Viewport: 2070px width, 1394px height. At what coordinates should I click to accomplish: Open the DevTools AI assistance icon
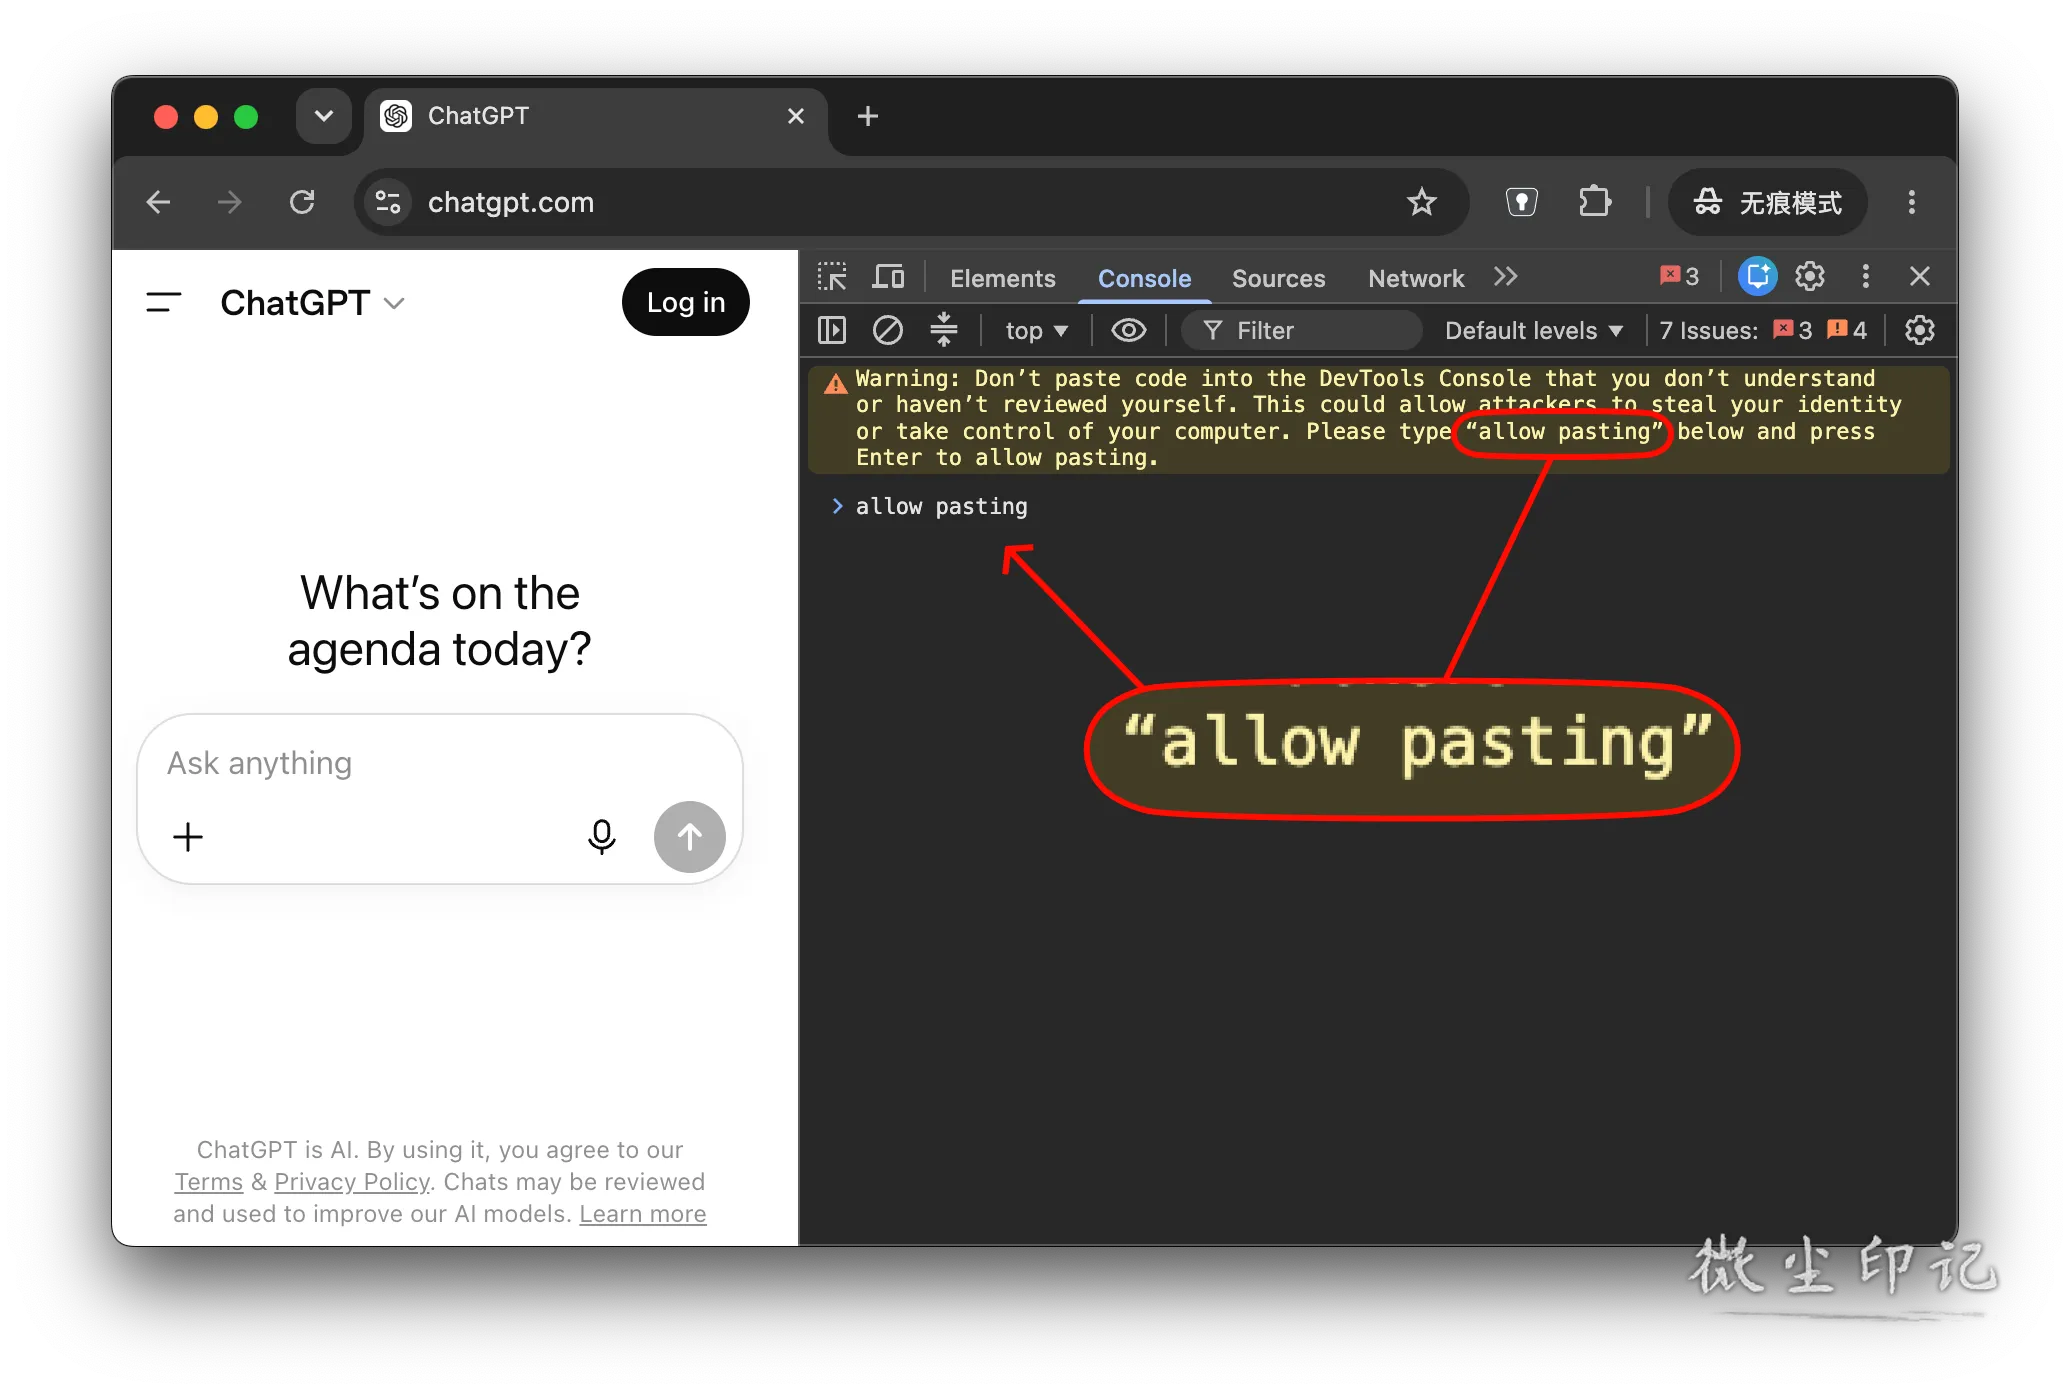click(1757, 277)
